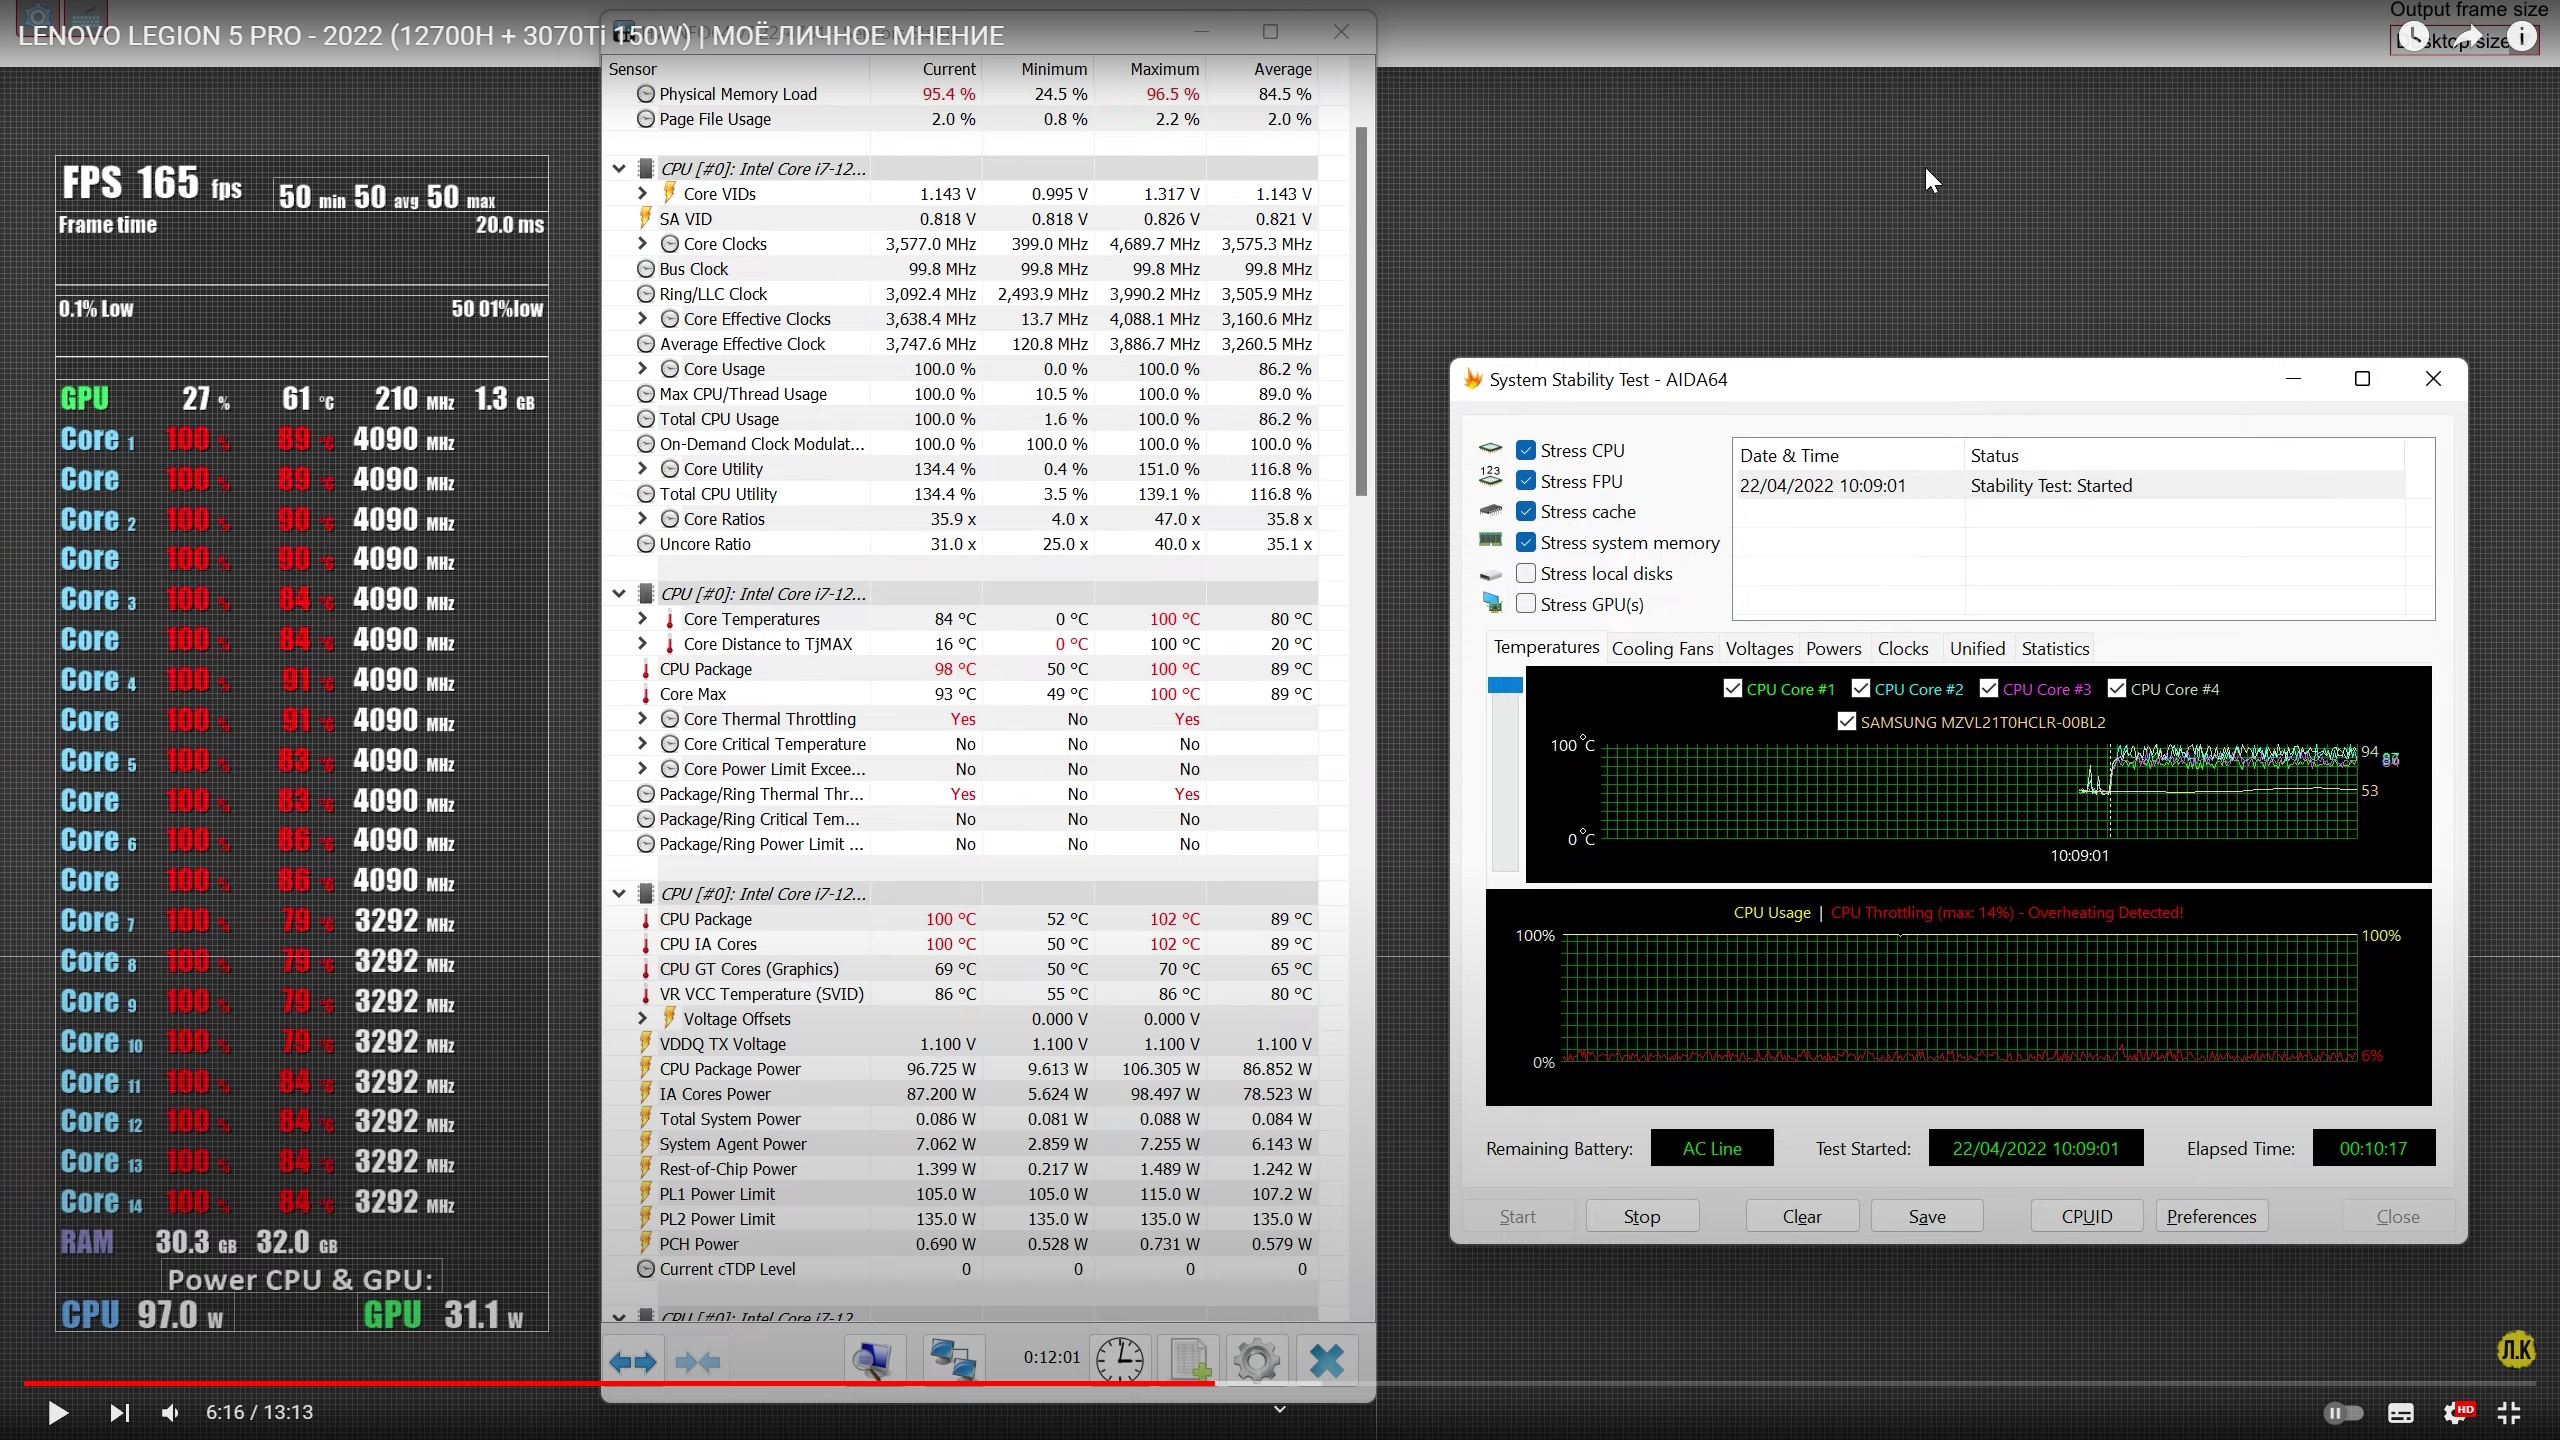Click the expand arrows icon in HWiNFO toolbar
Screen dimensions: 2560x1440
point(632,1361)
